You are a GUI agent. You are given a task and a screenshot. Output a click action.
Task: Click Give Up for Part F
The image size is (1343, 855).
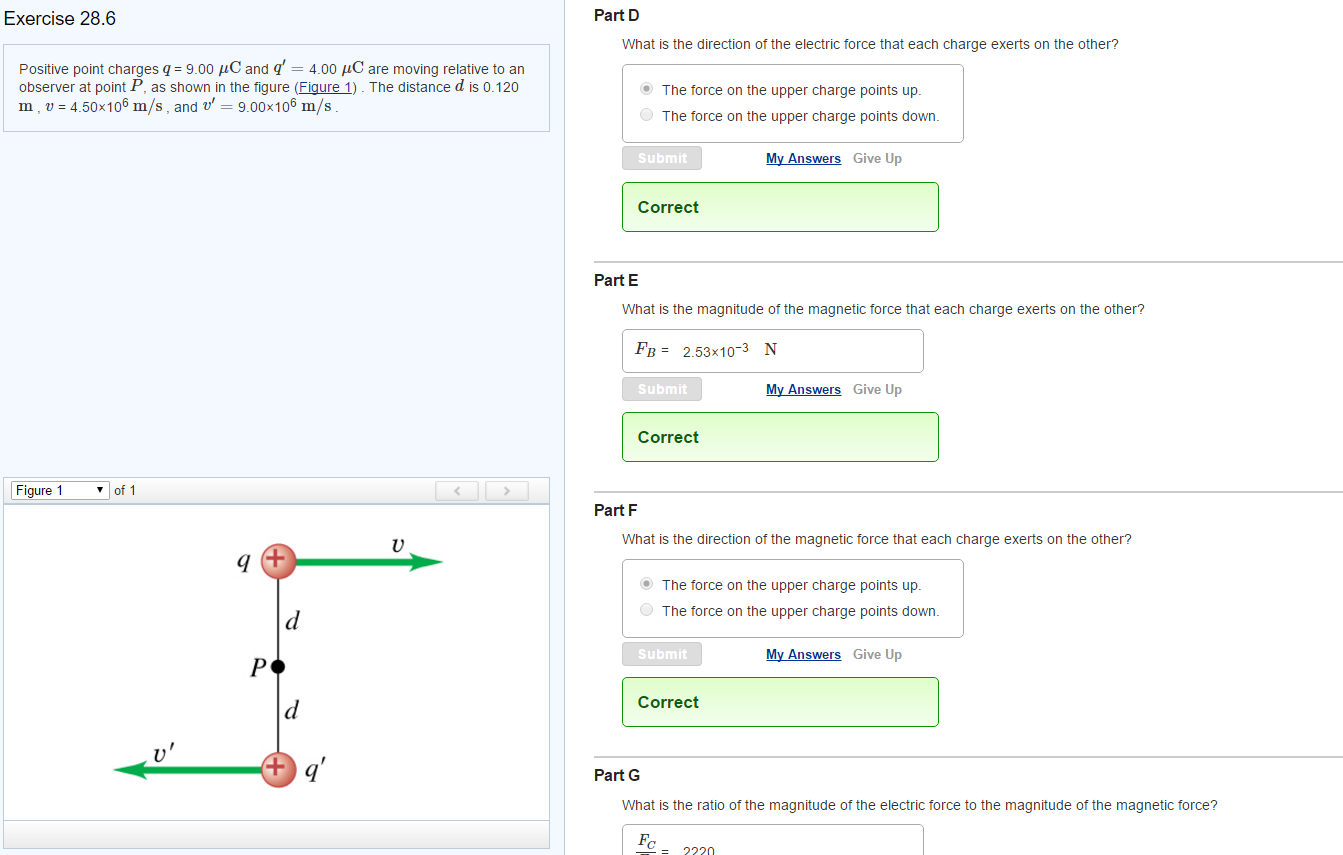point(877,653)
